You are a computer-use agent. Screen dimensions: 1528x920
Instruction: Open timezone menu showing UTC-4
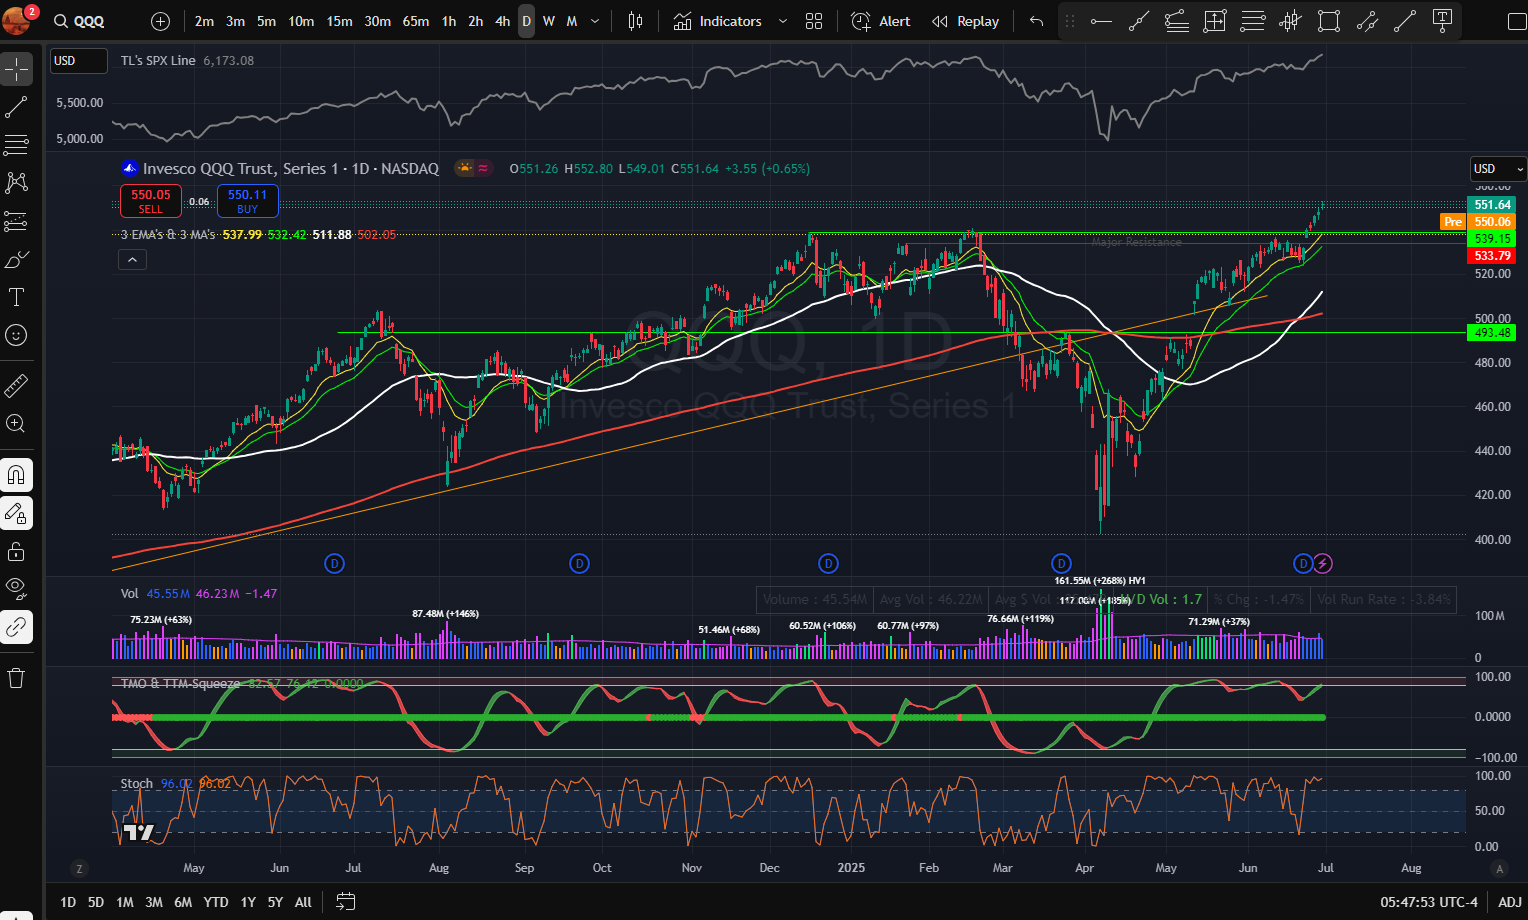point(1429,902)
